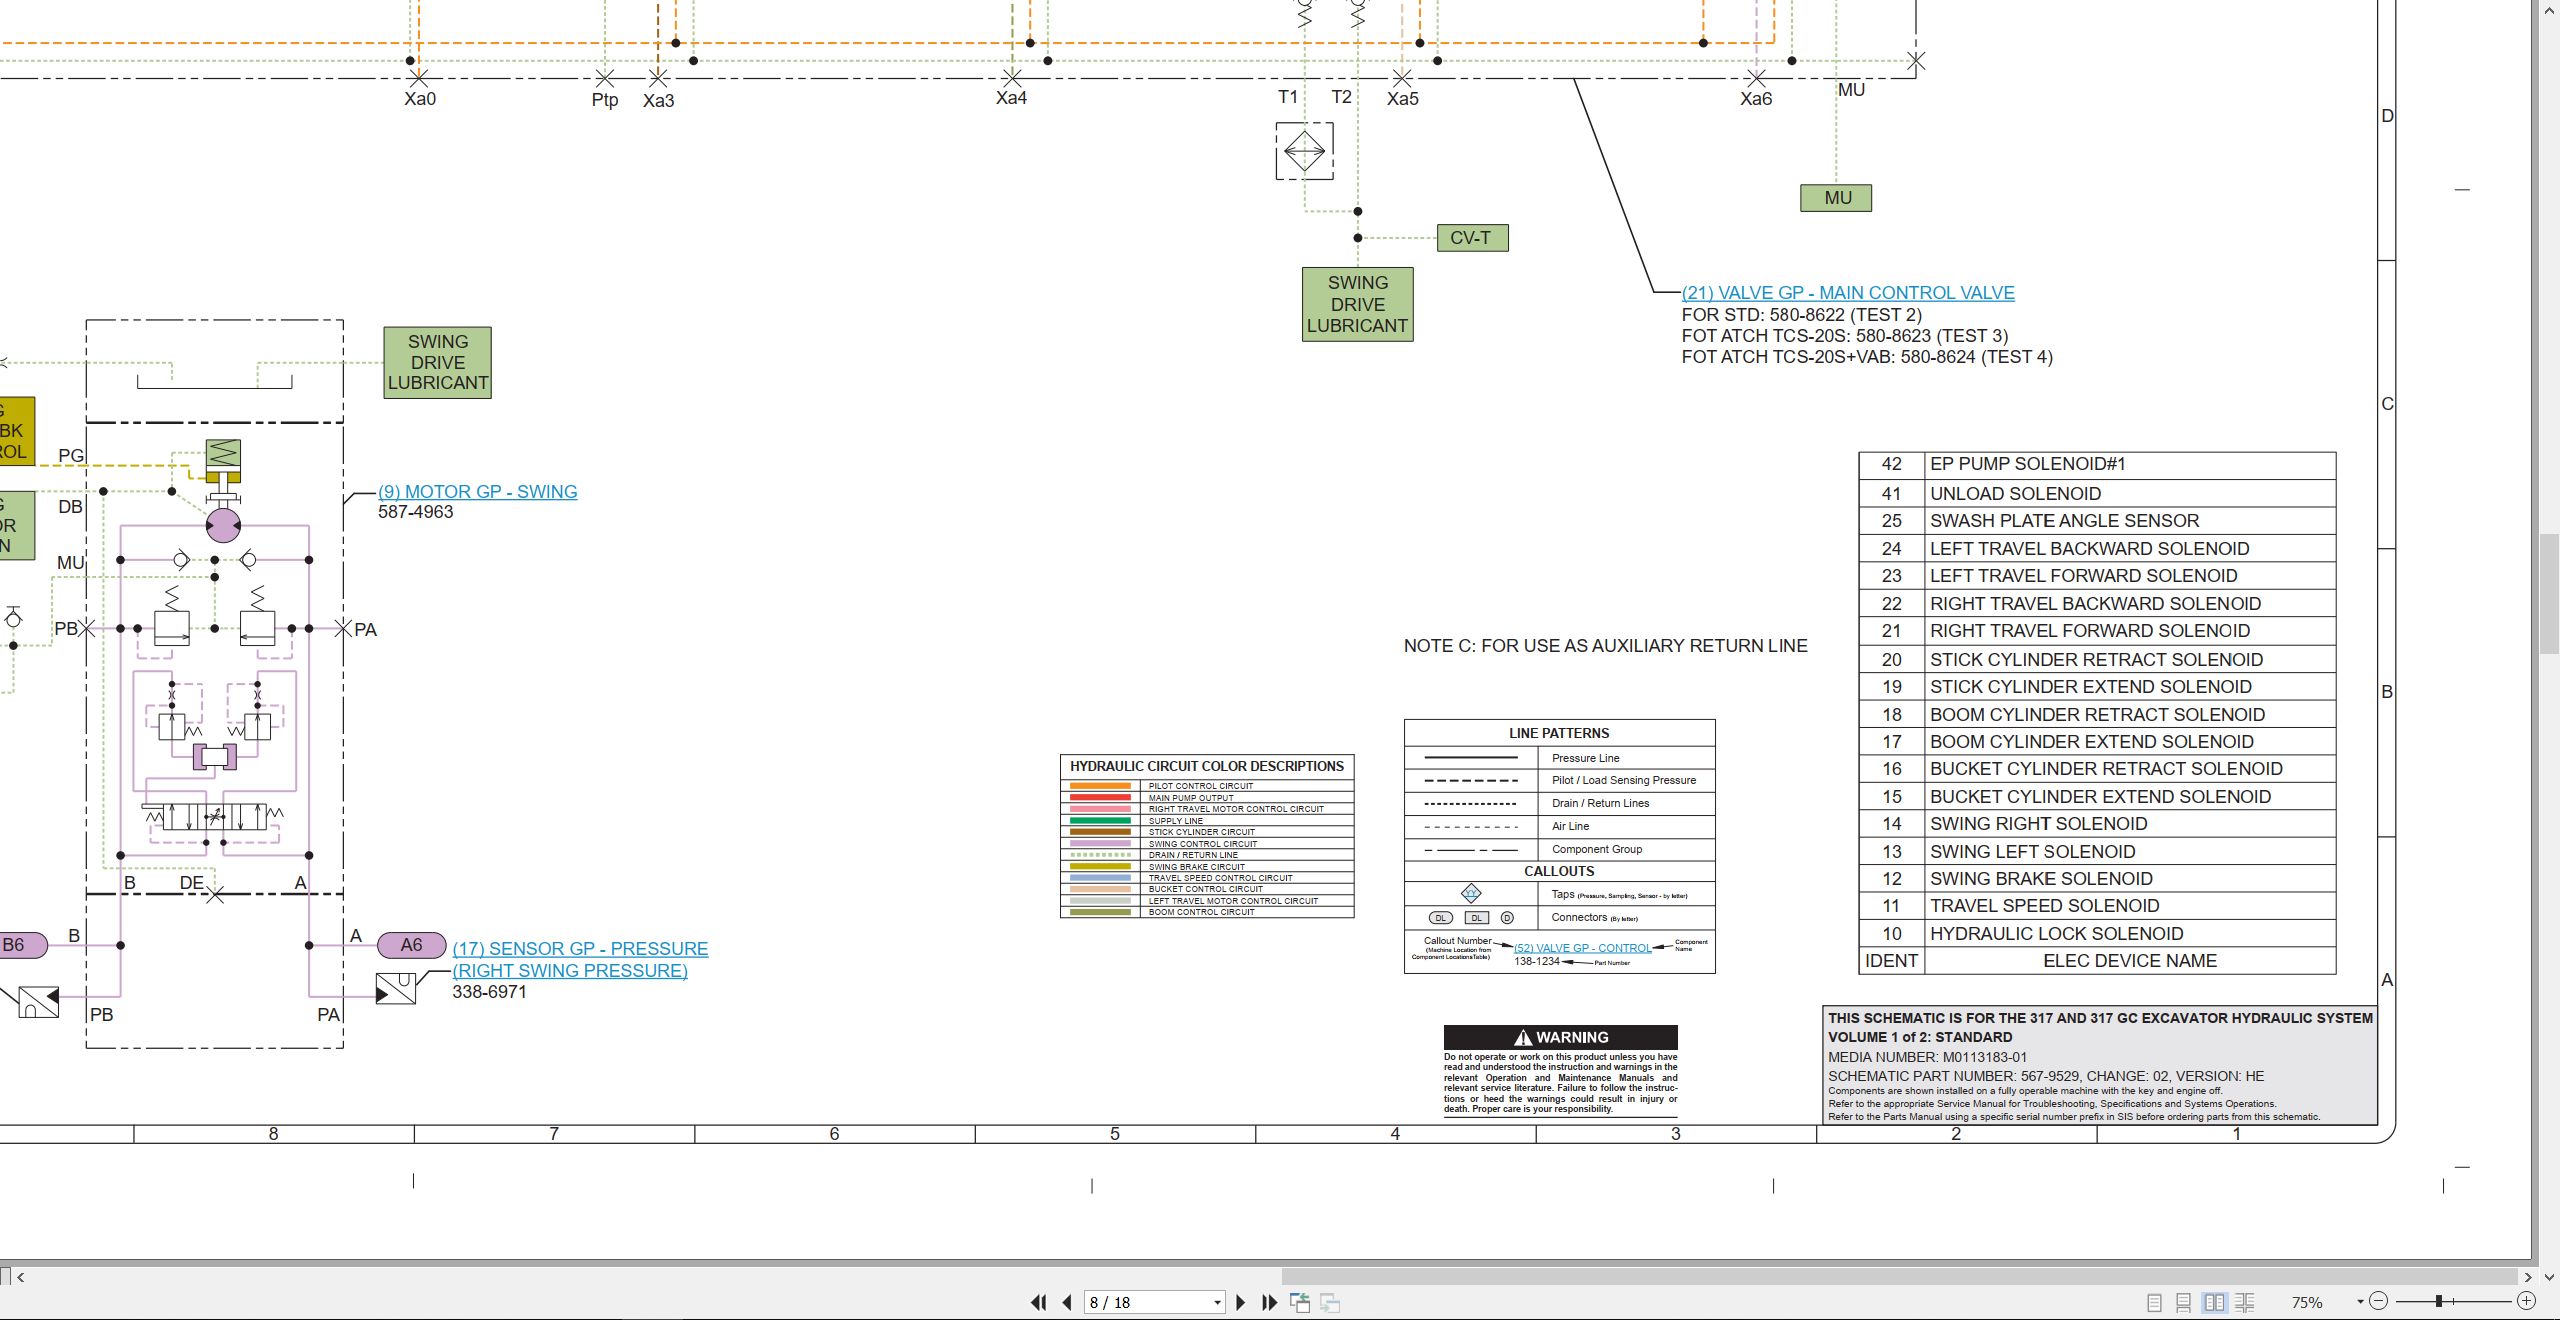2560x1320 pixels.
Task: Switch to continuous page view
Action: click(2184, 1302)
